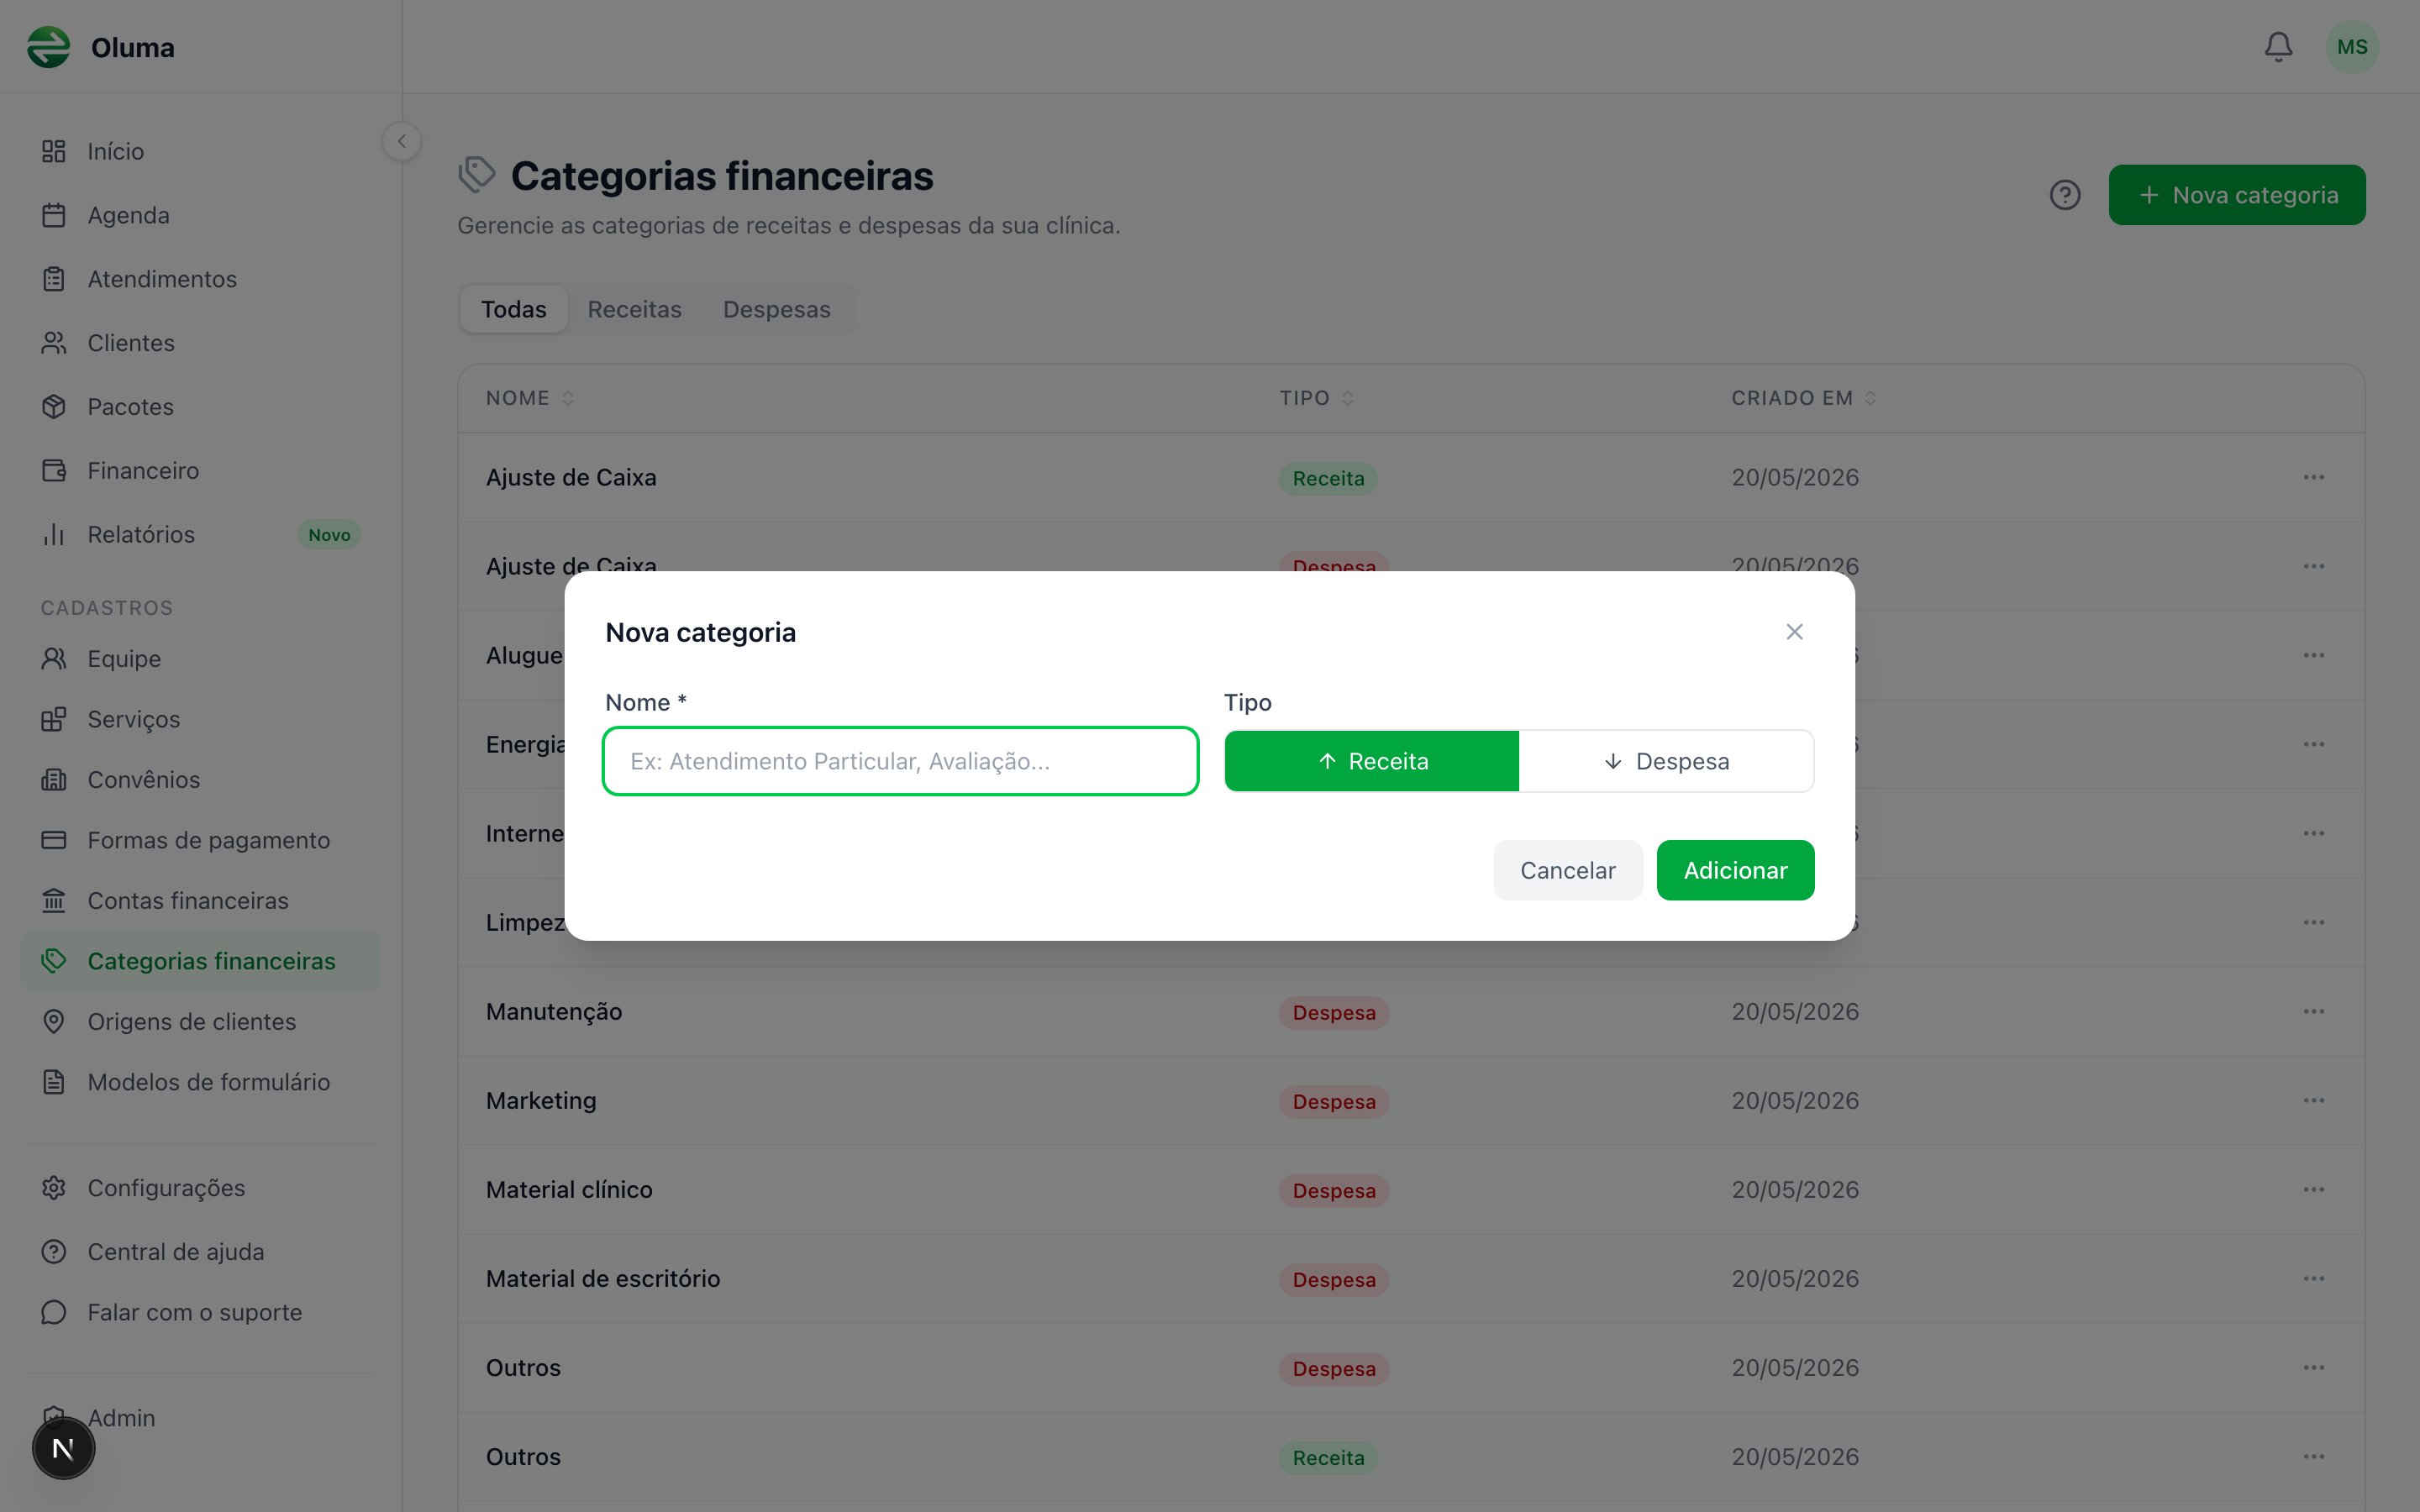Close the Nova categoria dialog
The height and width of the screenshot is (1512, 2420).
[x=1794, y=632]
